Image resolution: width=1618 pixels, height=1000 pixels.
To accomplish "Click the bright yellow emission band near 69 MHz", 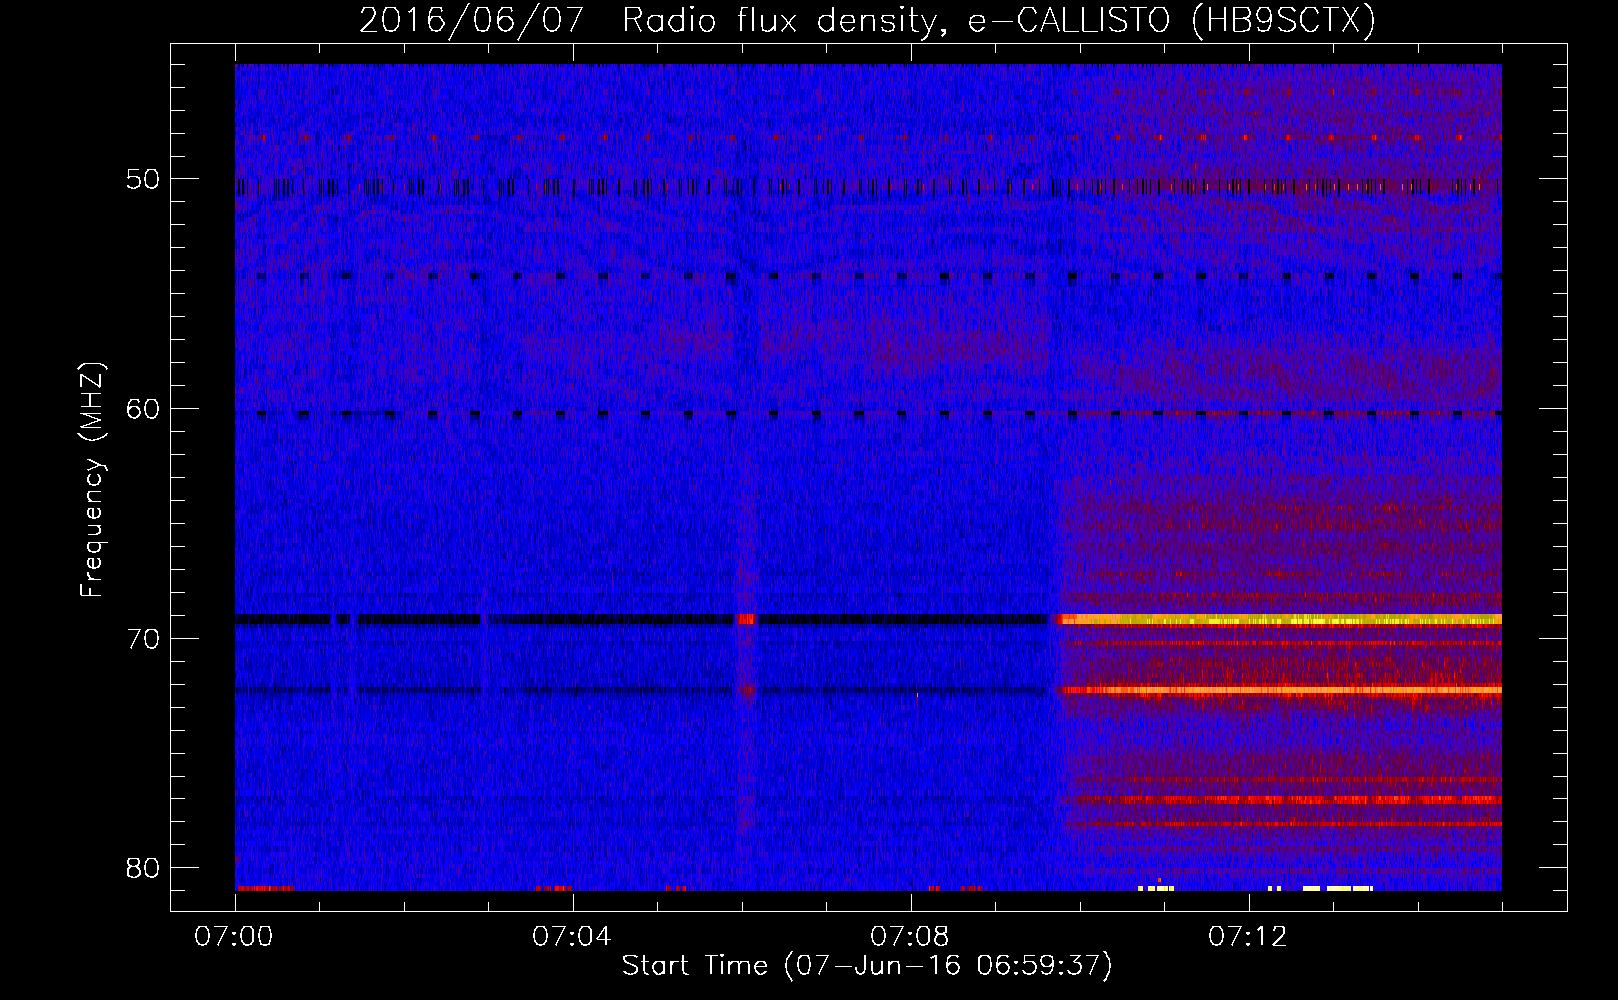I will pyautogui.click(x=1280, y=620).
